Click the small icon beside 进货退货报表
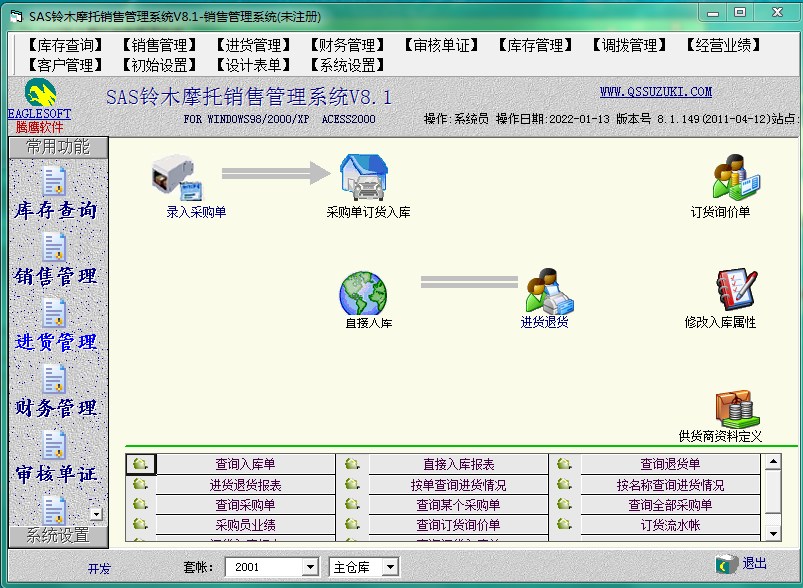This screenshot has width=803, height=588. point(140,484)
